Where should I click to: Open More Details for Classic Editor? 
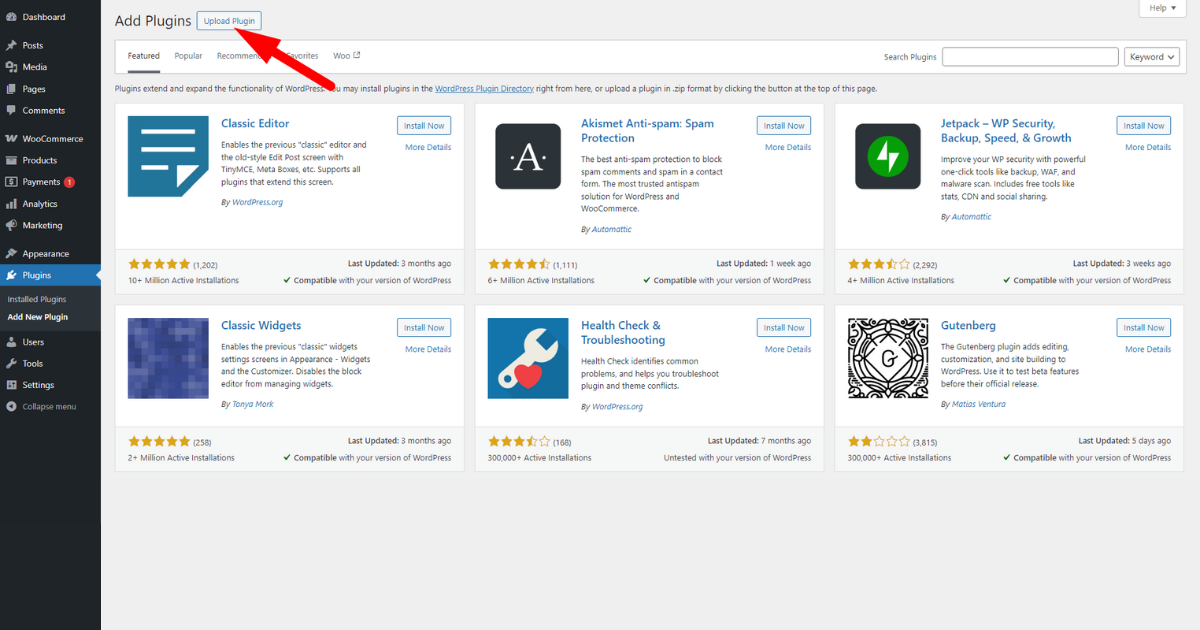428,147
